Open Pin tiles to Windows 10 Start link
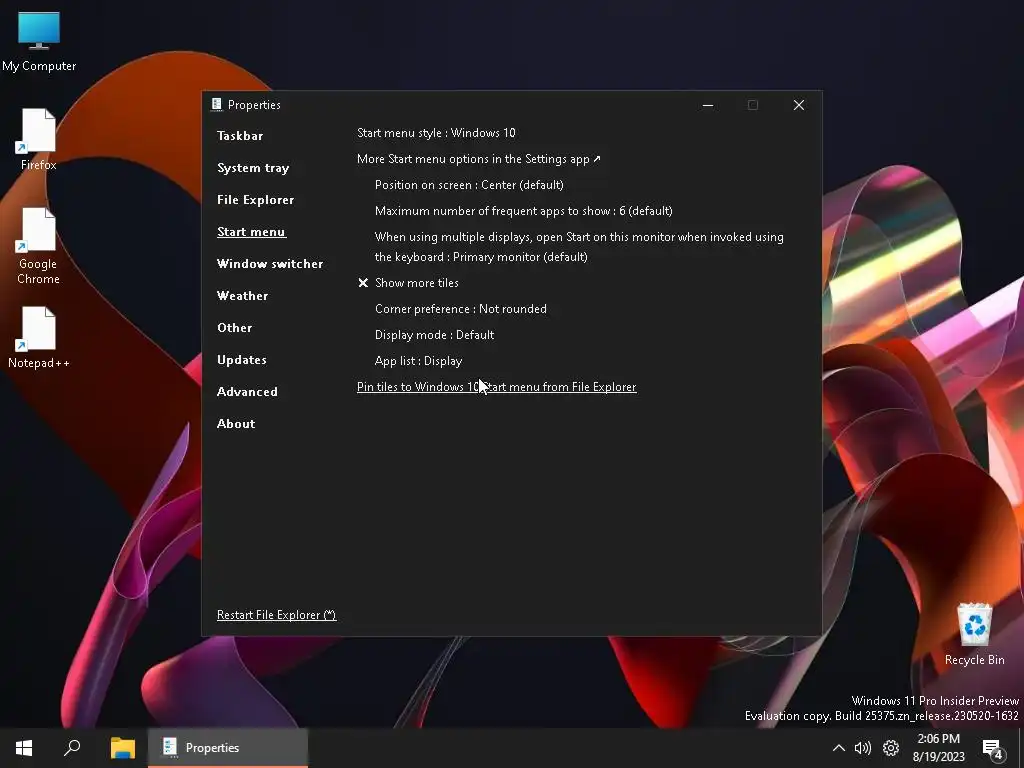The width and height of the screenshot is (1024, 768). click(x=496, y=387)
